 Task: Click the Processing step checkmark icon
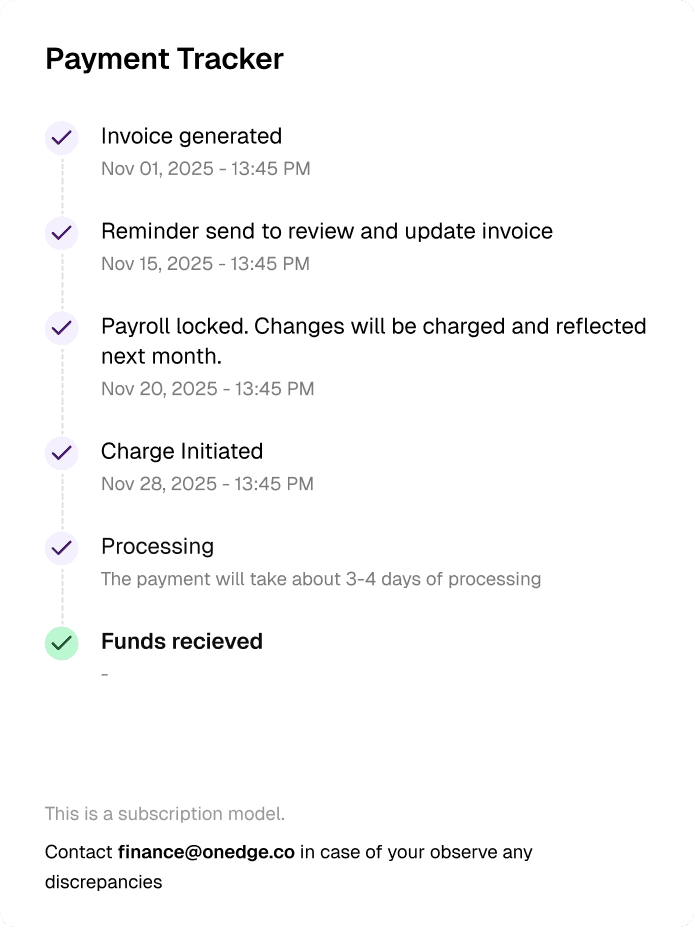point(62,548)
